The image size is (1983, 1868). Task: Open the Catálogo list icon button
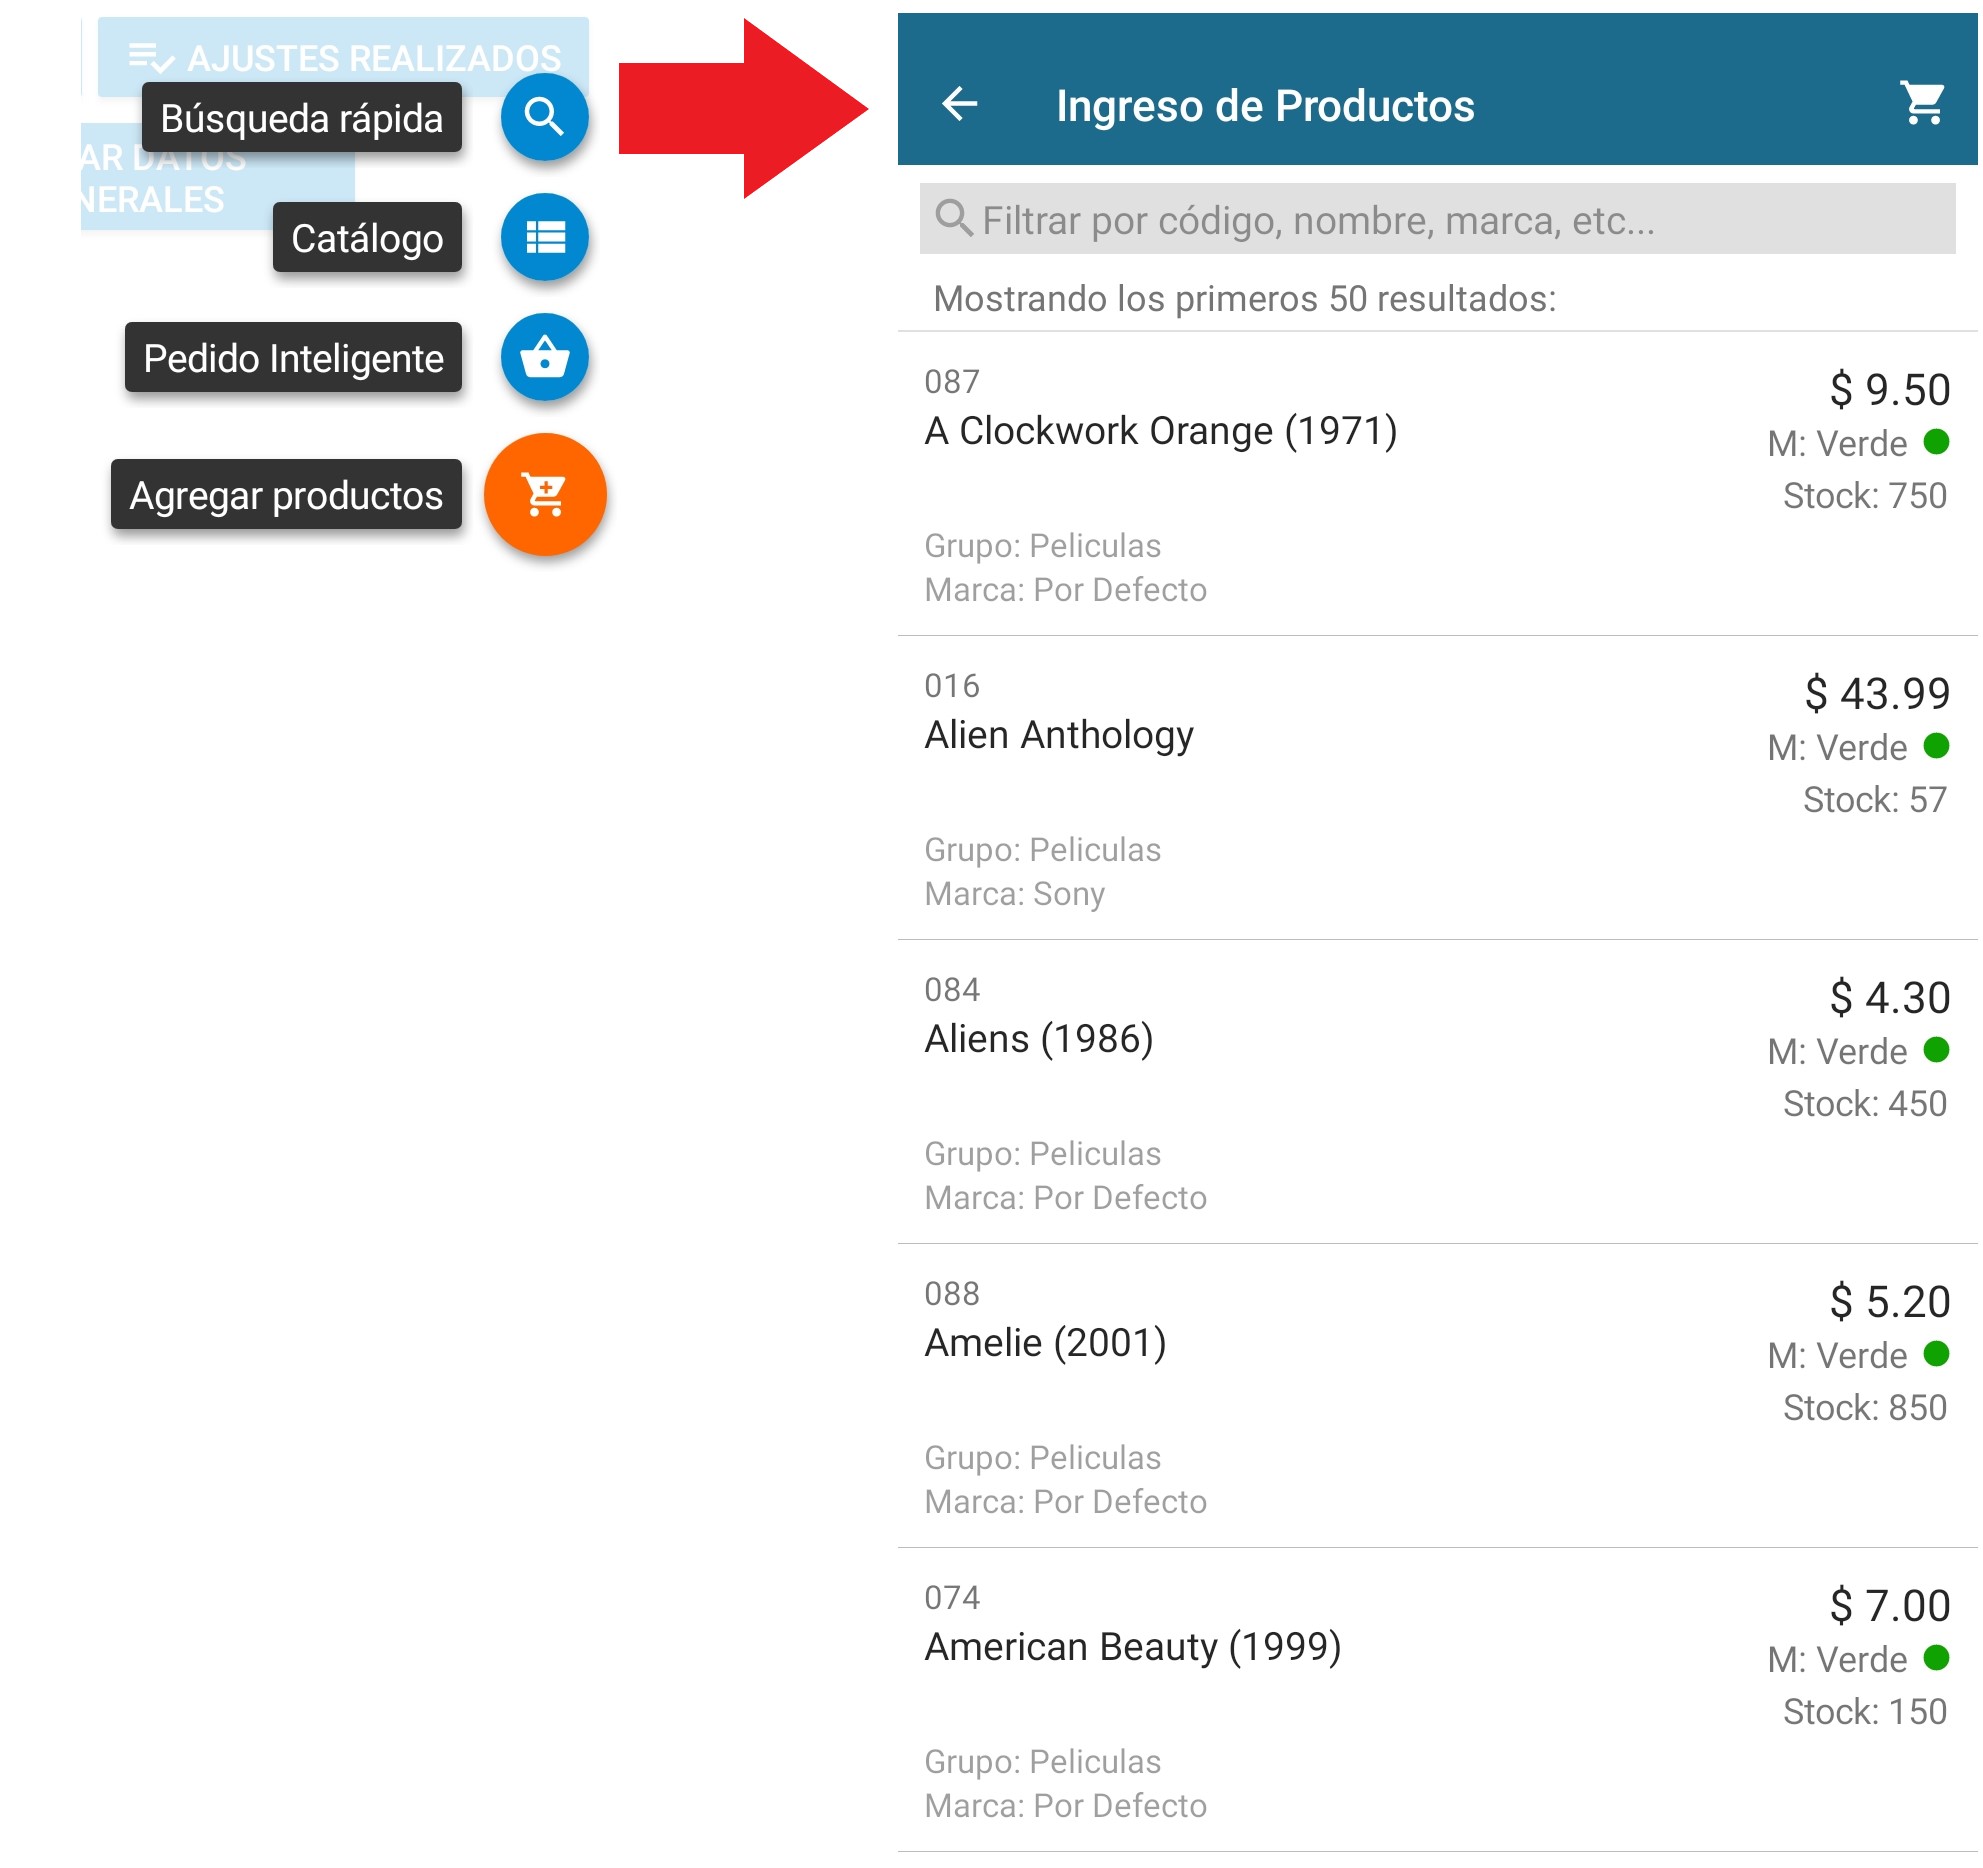(544, 237)
